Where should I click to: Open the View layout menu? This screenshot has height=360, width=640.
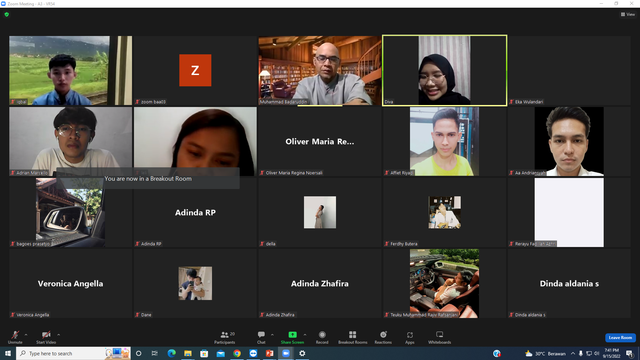pos(628,14)
